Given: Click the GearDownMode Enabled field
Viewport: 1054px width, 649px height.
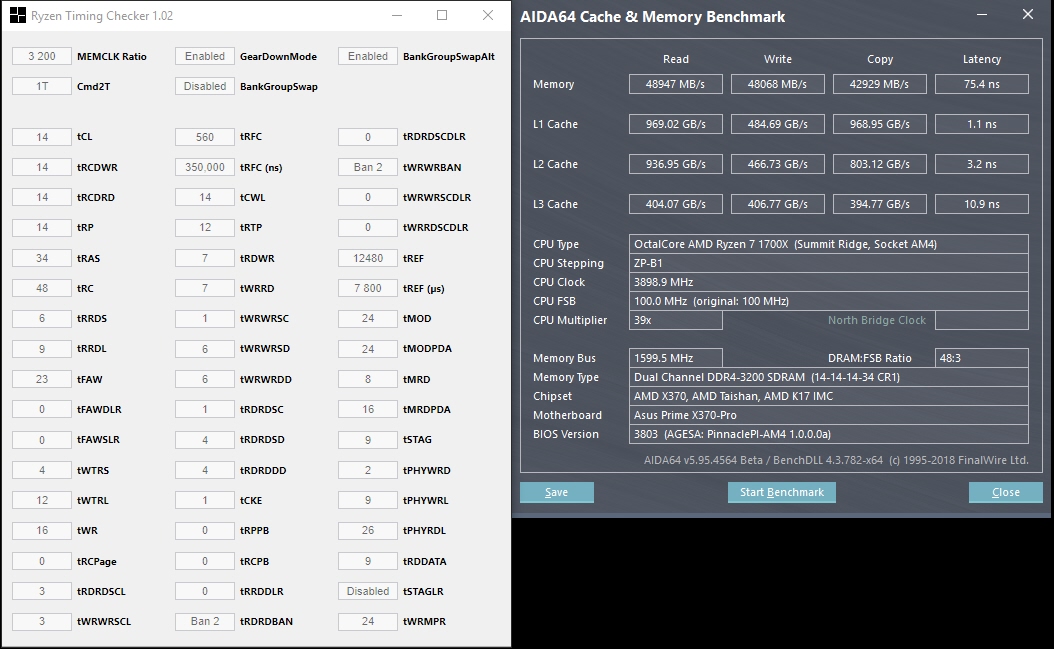Looking at the screenshot, I should coord(205,56).
